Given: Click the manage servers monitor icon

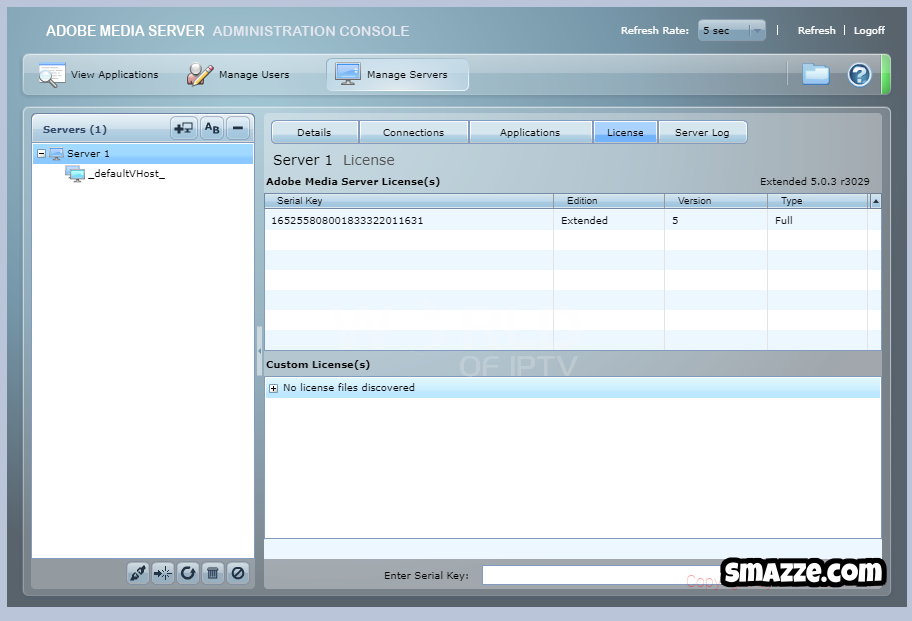Looking at the screenshot, I should (348, 74).
